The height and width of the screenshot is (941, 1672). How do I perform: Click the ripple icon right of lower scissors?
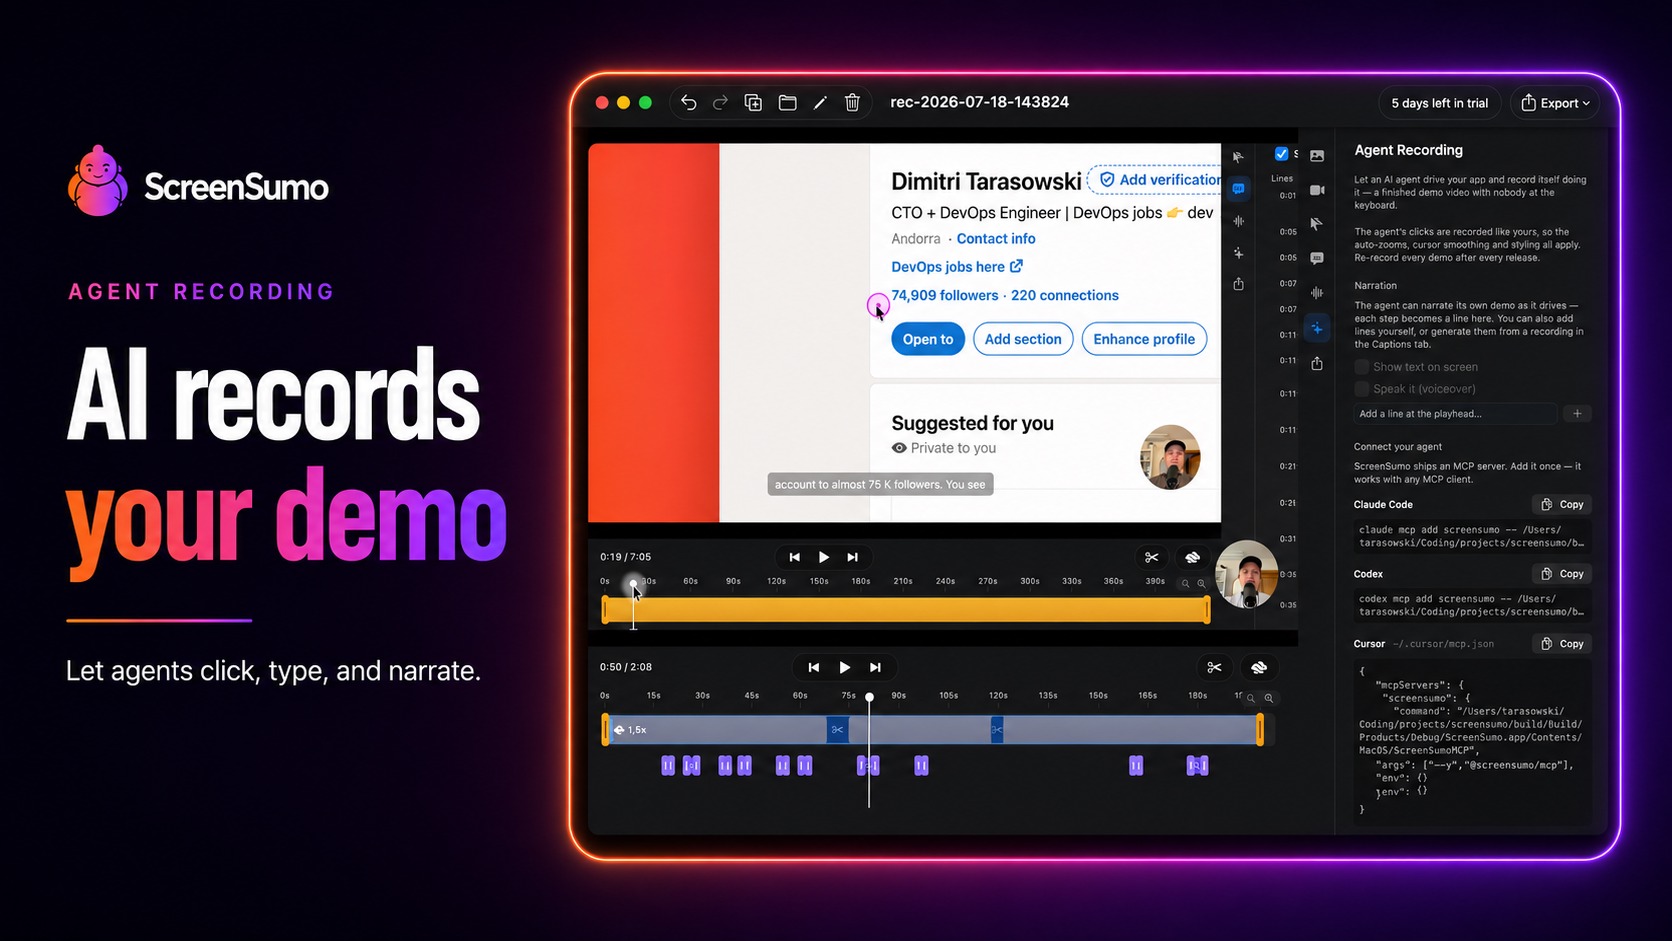point(1259,667)
